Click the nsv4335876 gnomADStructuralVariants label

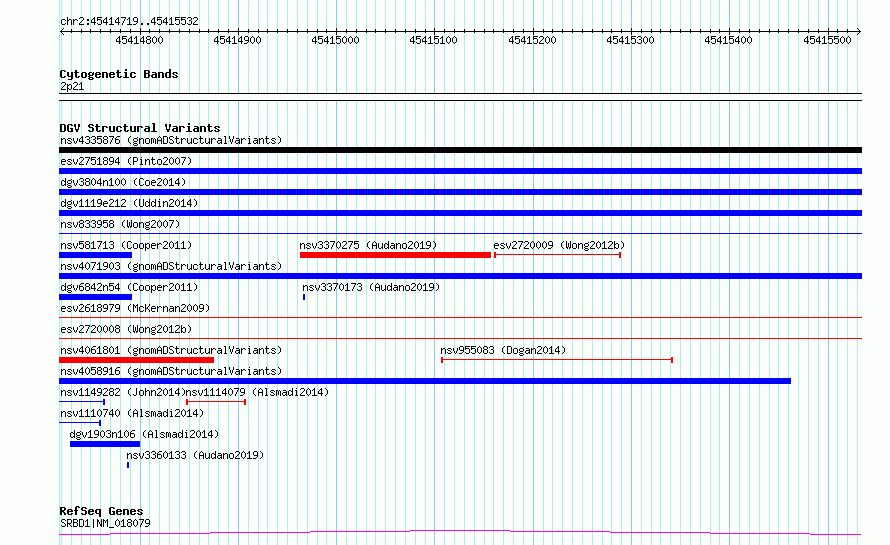click(x=171, y=140)
